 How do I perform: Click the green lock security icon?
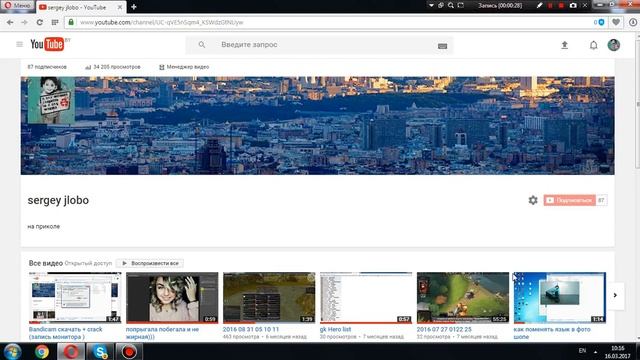tap(71, 22)
